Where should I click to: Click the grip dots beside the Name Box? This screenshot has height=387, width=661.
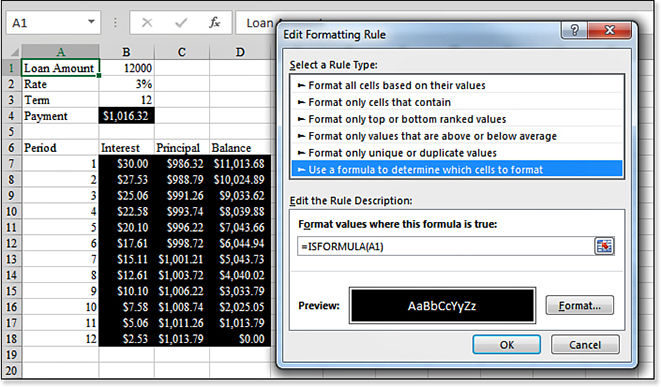pos(115,22)
